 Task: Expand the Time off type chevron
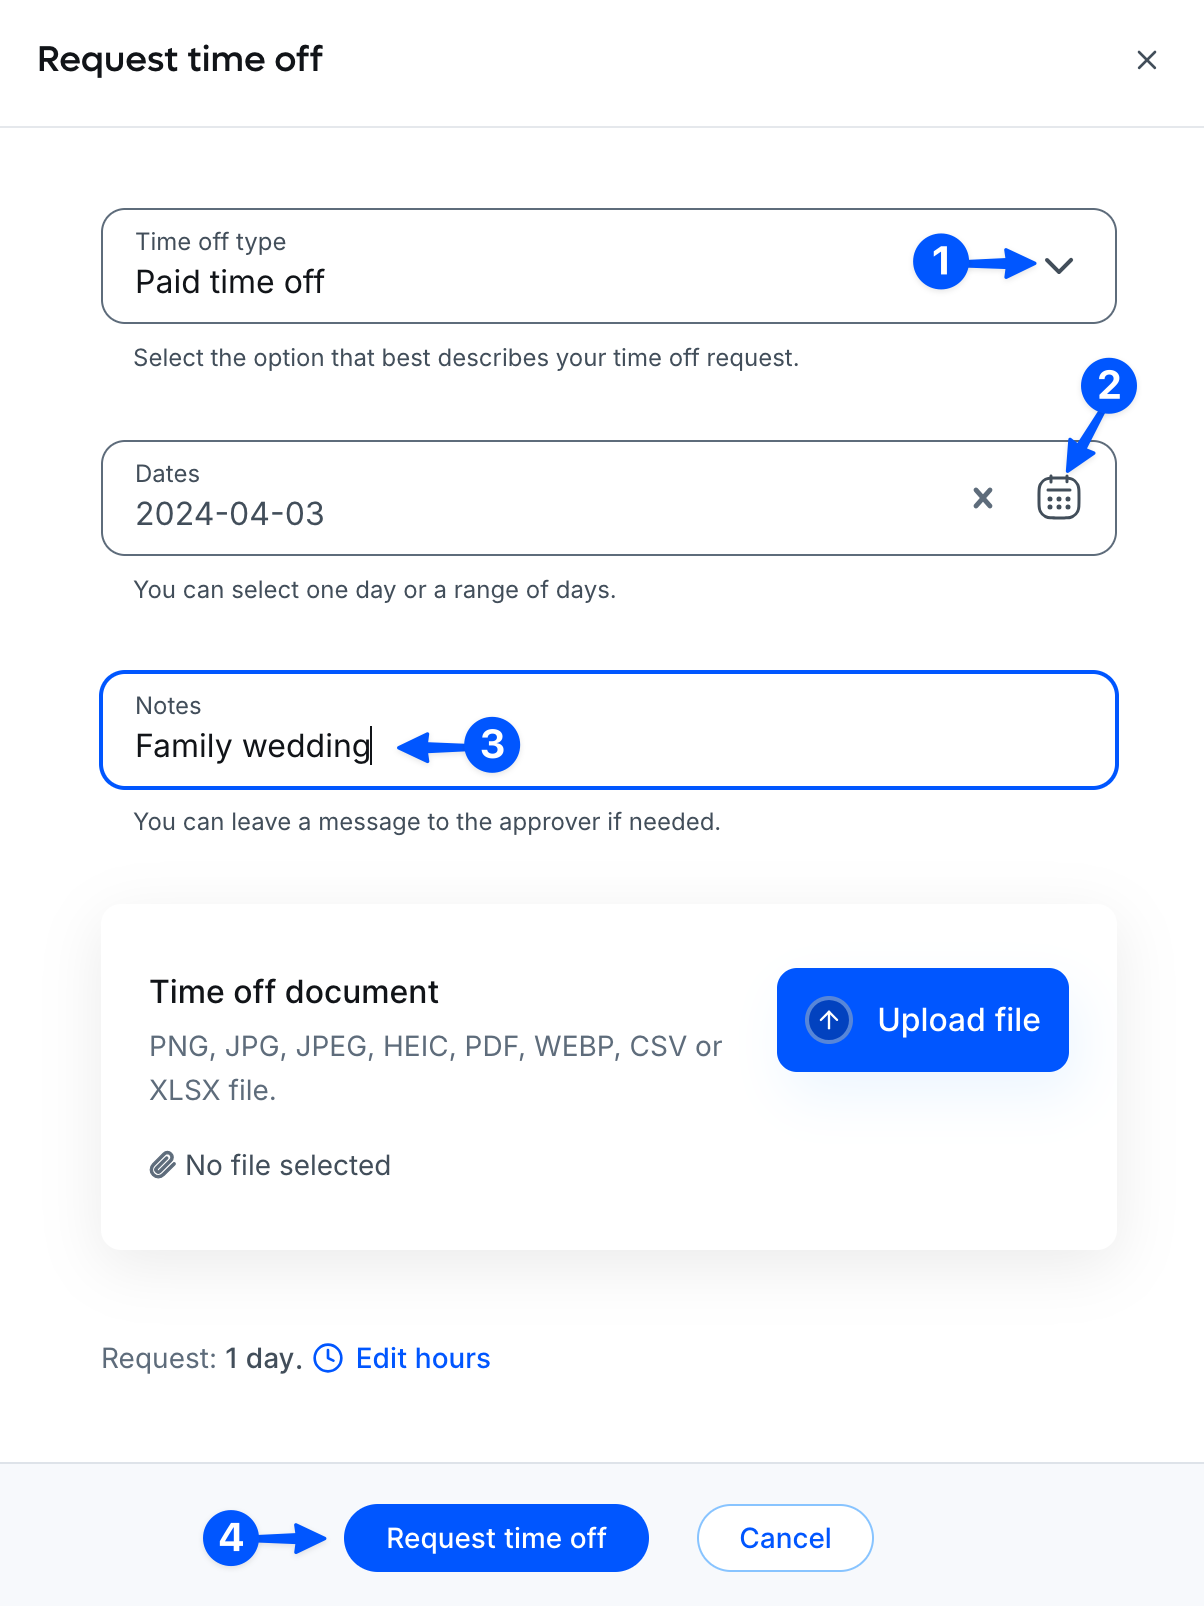point(1059,265)
